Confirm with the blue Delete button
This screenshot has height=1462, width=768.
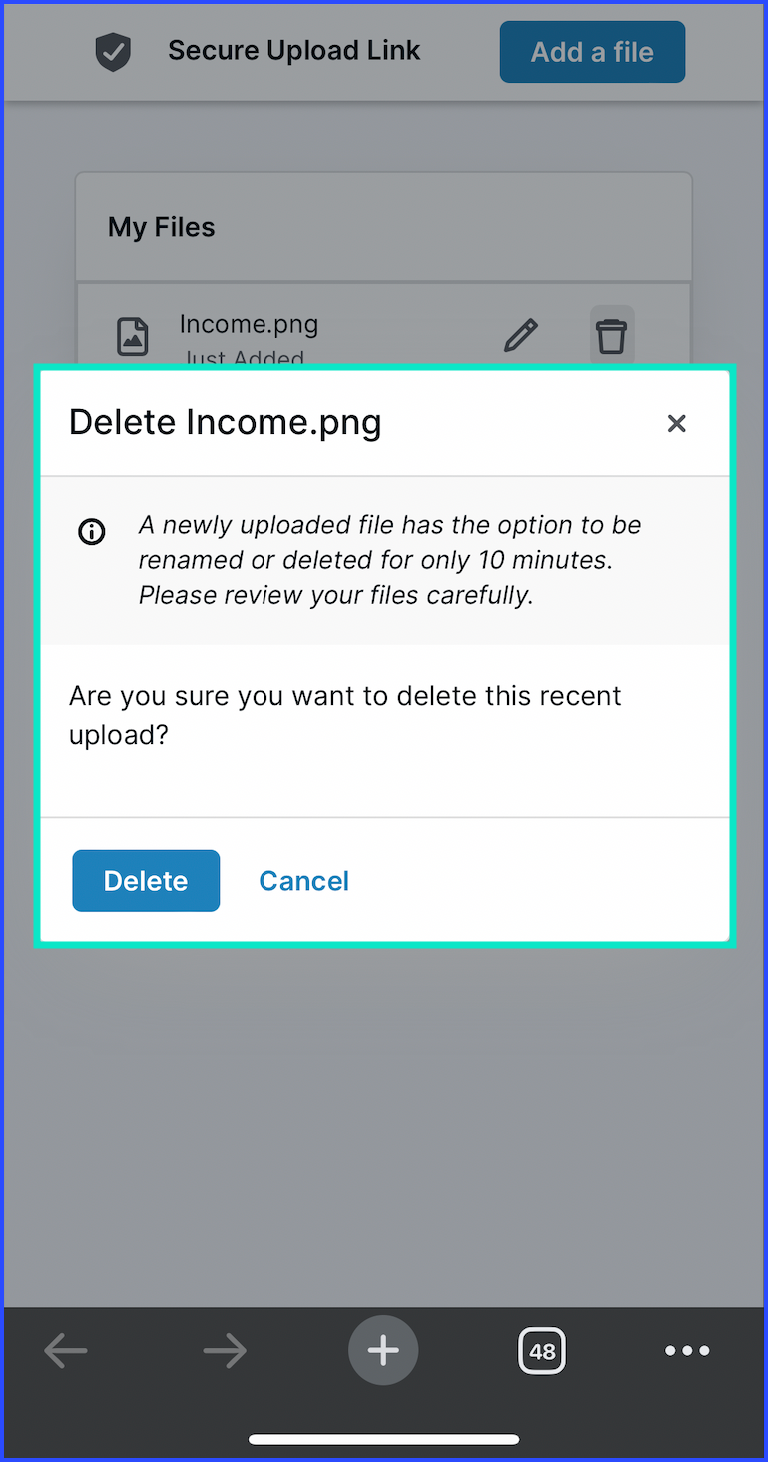(146, 880)
